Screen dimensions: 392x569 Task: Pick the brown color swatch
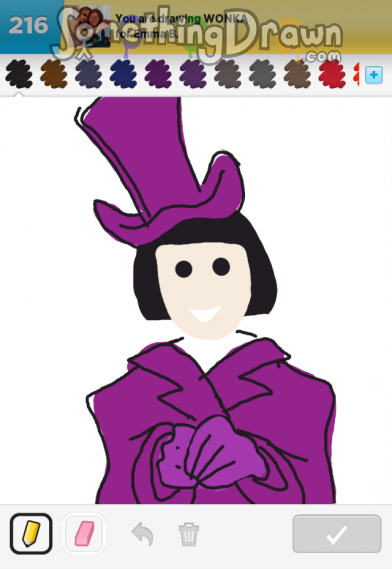(x=54, y=74)
